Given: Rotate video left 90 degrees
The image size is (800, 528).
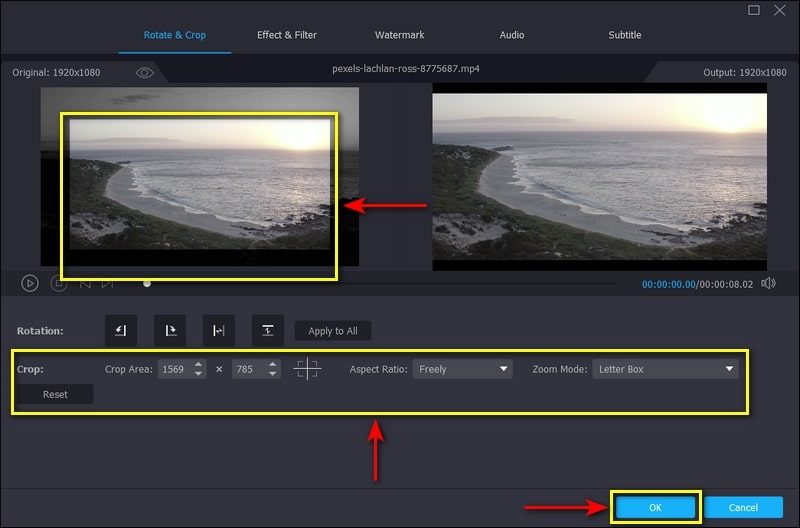Looking at the screenshot, I should (x=121, y=331).
